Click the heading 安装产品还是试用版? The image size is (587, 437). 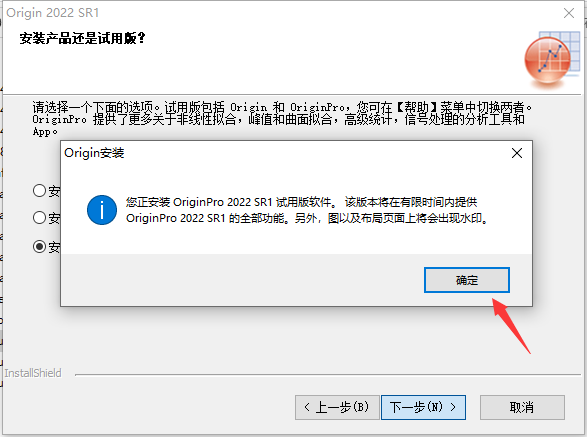(x=82, y=38)
